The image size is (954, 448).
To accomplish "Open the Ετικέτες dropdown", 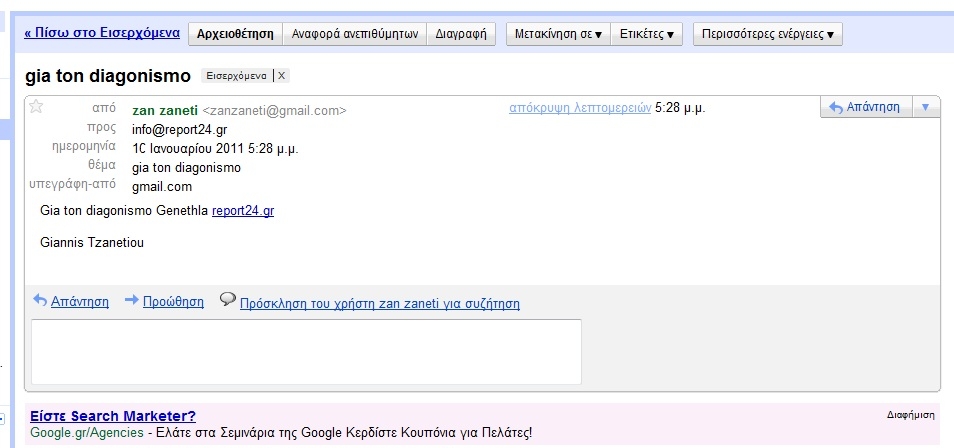I will coord(647,34).
